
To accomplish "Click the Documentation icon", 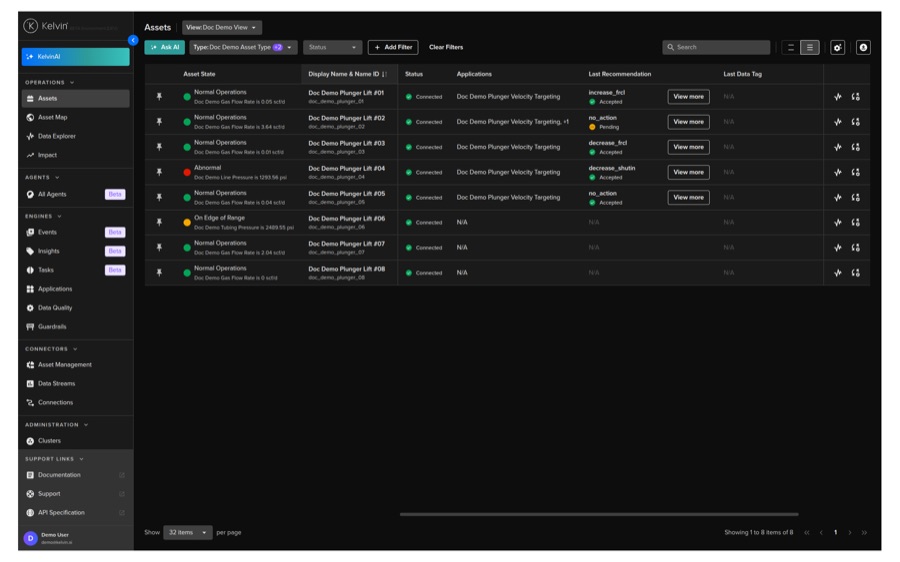I will 30,475.
